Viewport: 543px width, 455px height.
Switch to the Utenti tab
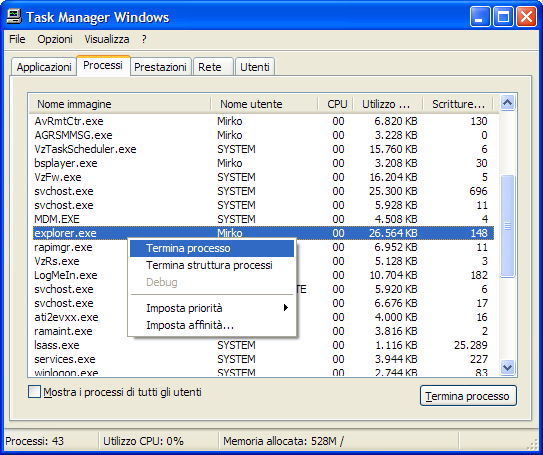[255, 67]
